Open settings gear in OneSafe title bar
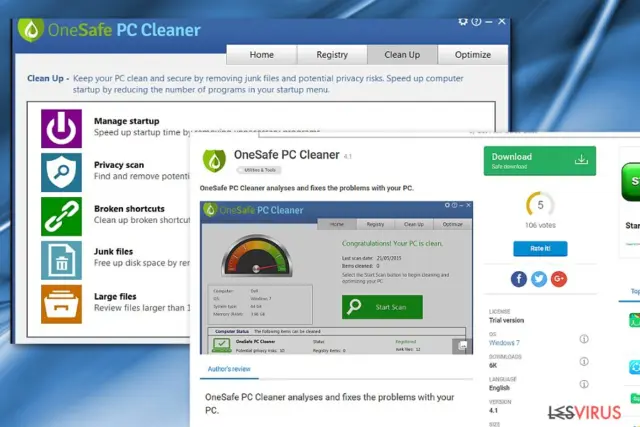 463,21
